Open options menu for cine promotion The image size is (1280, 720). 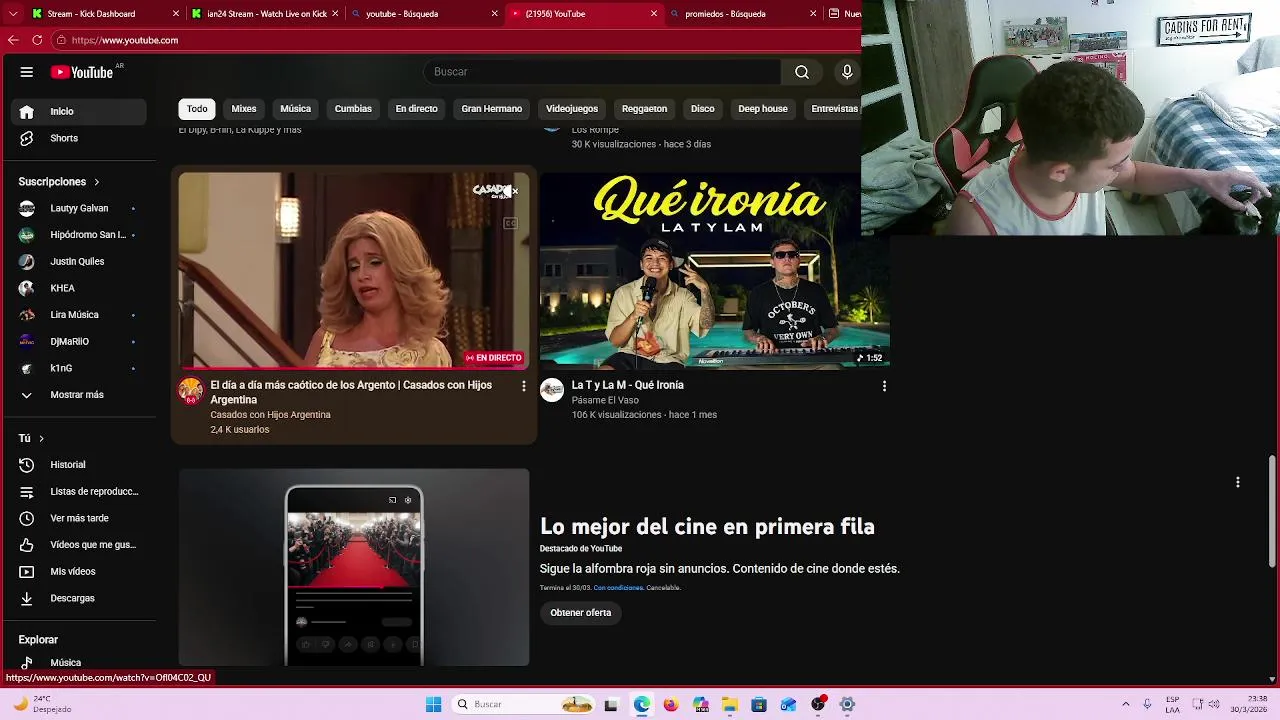click(1238, 482)
